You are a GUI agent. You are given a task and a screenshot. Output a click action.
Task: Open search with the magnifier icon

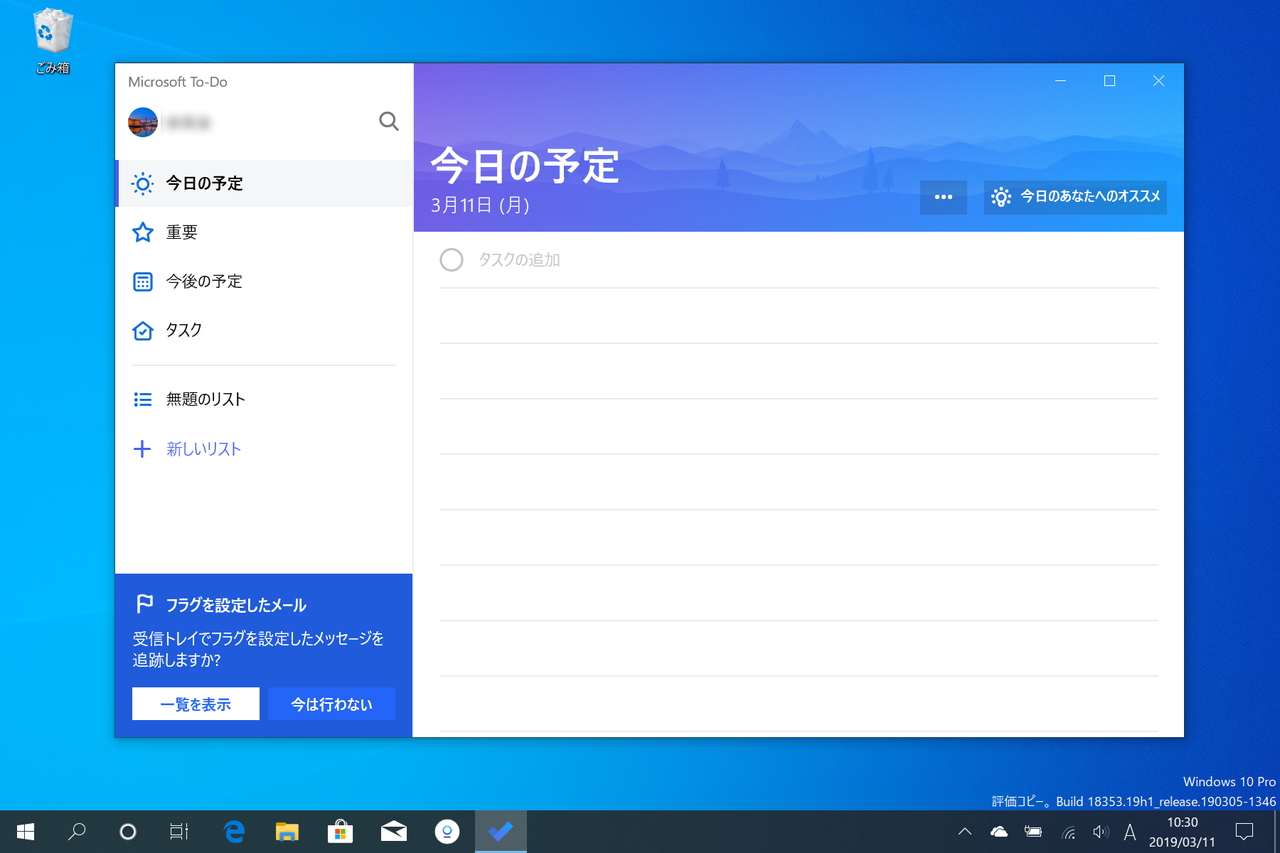pyautogui.click(x=389, y=121)
